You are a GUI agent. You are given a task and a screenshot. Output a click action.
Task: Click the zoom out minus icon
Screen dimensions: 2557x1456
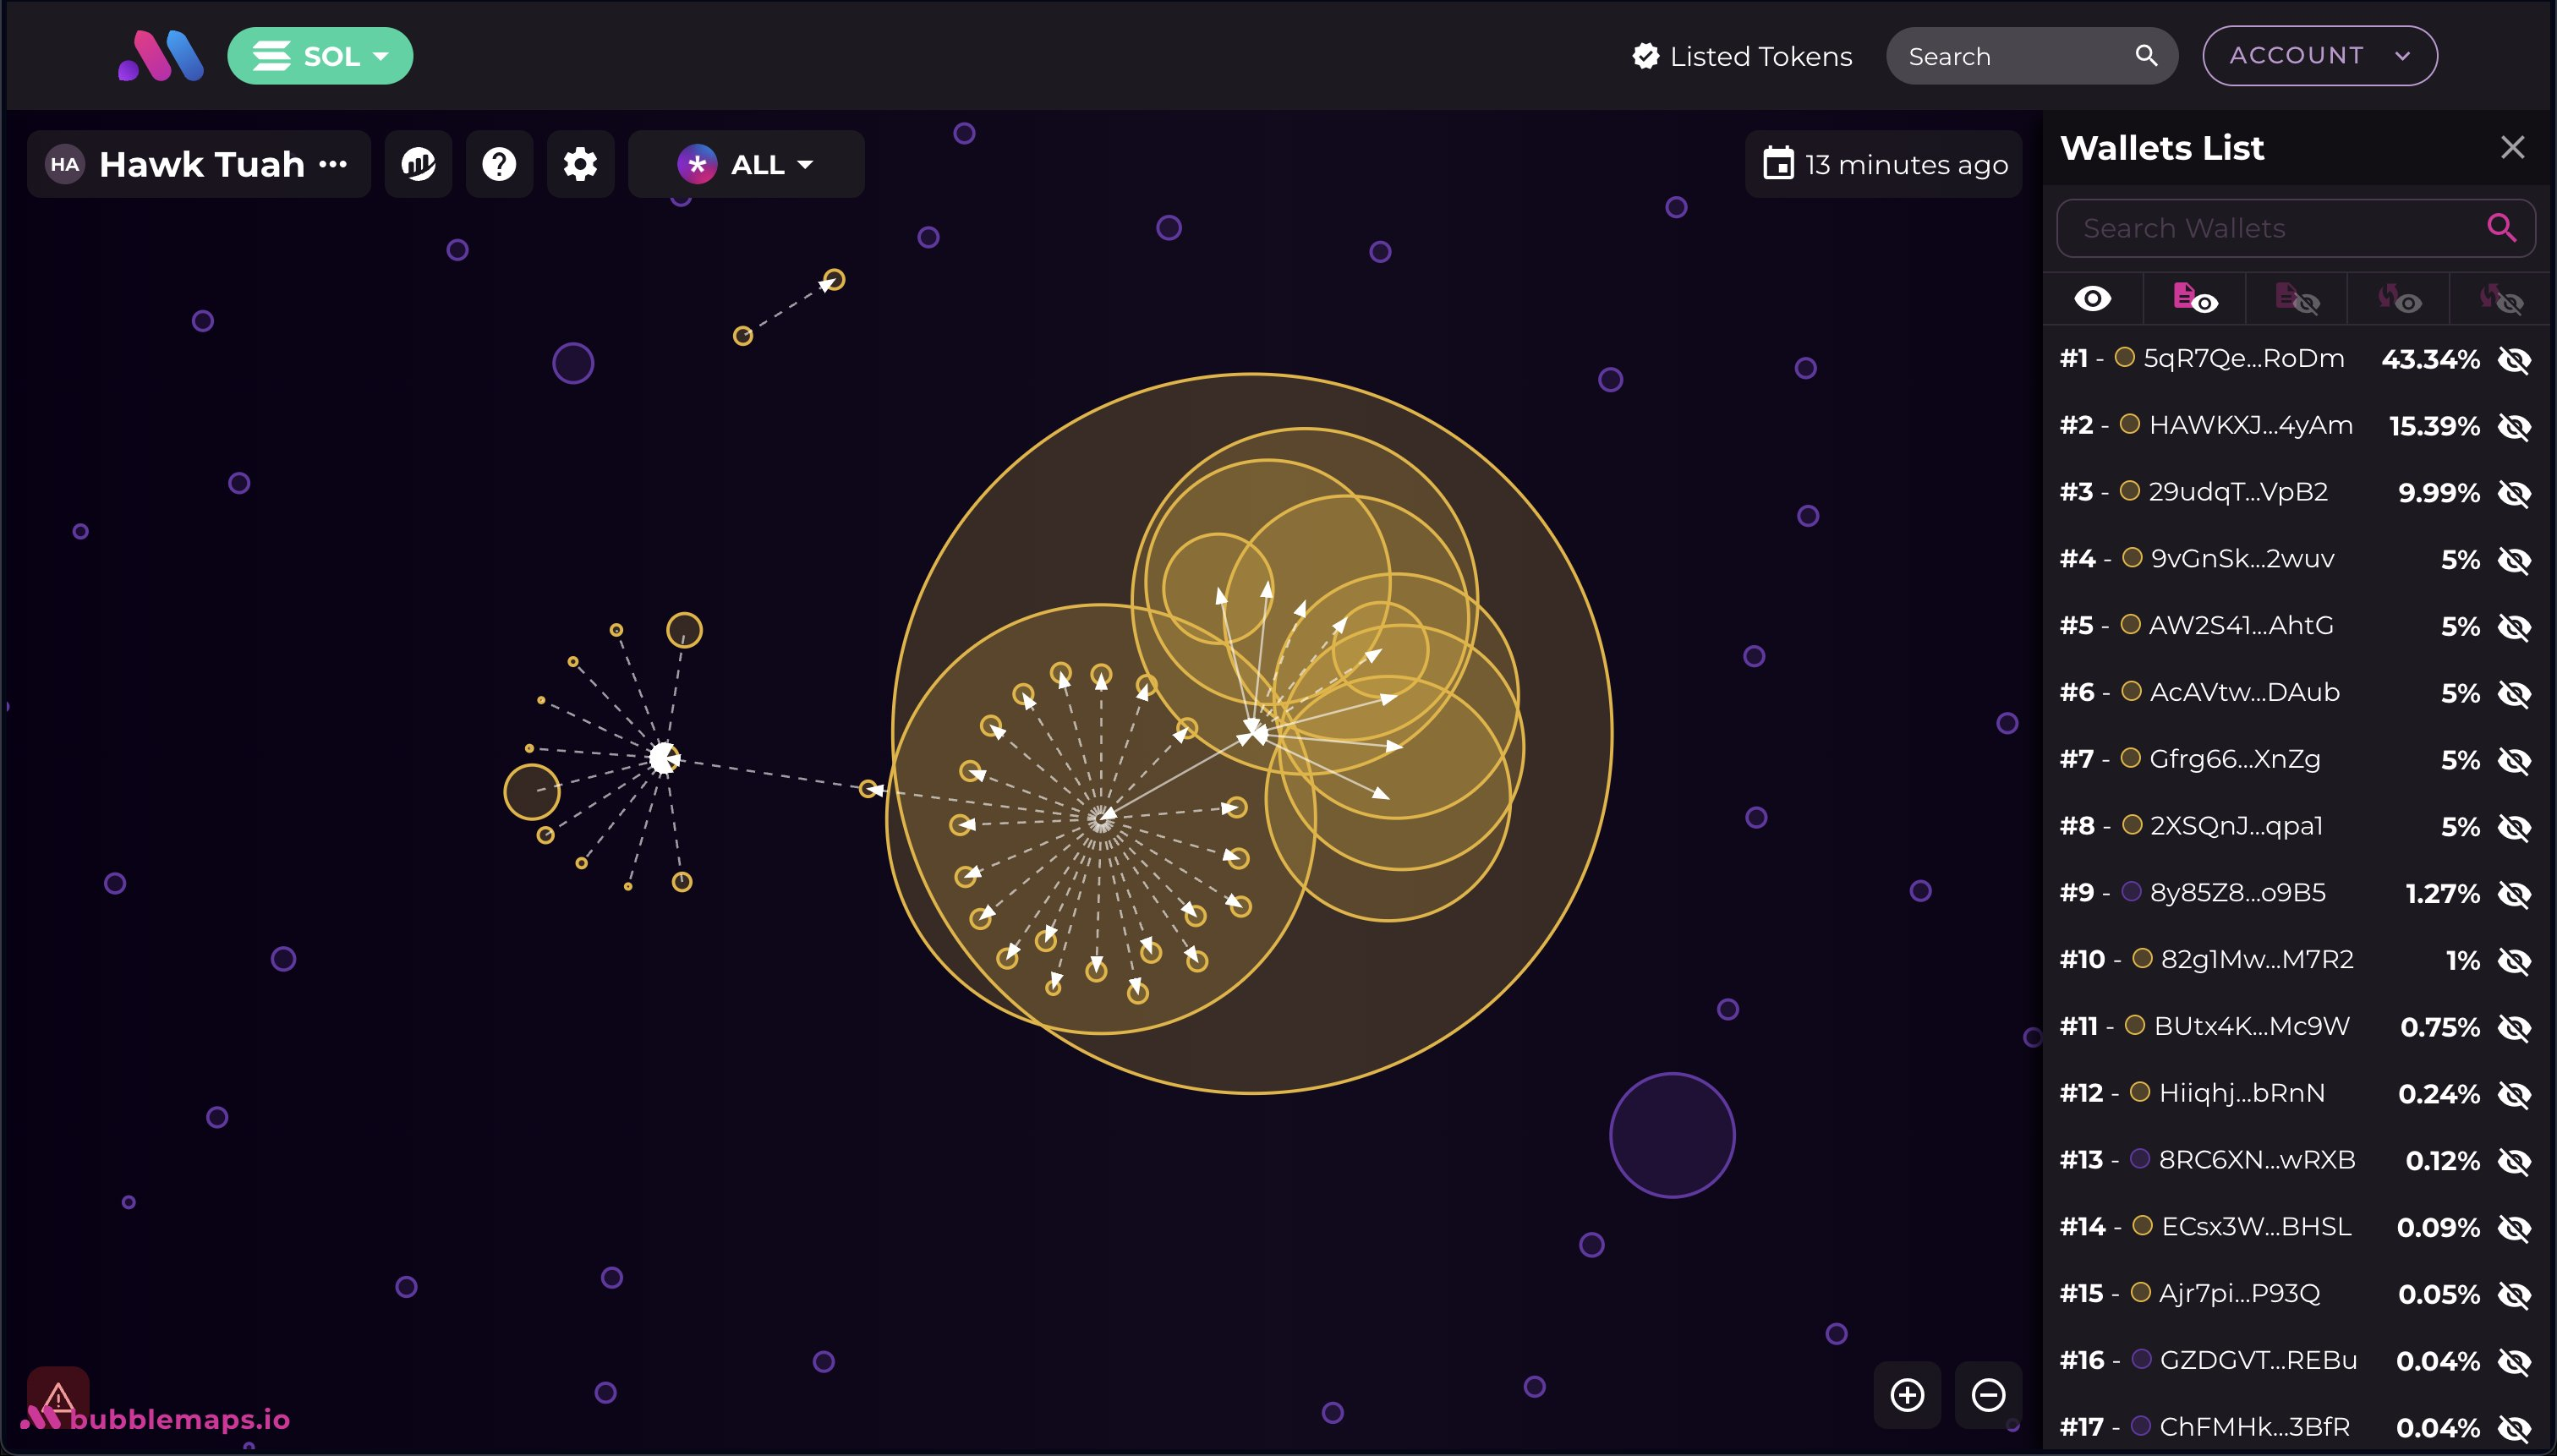pyautogui.click(x=1986, y=1395)
